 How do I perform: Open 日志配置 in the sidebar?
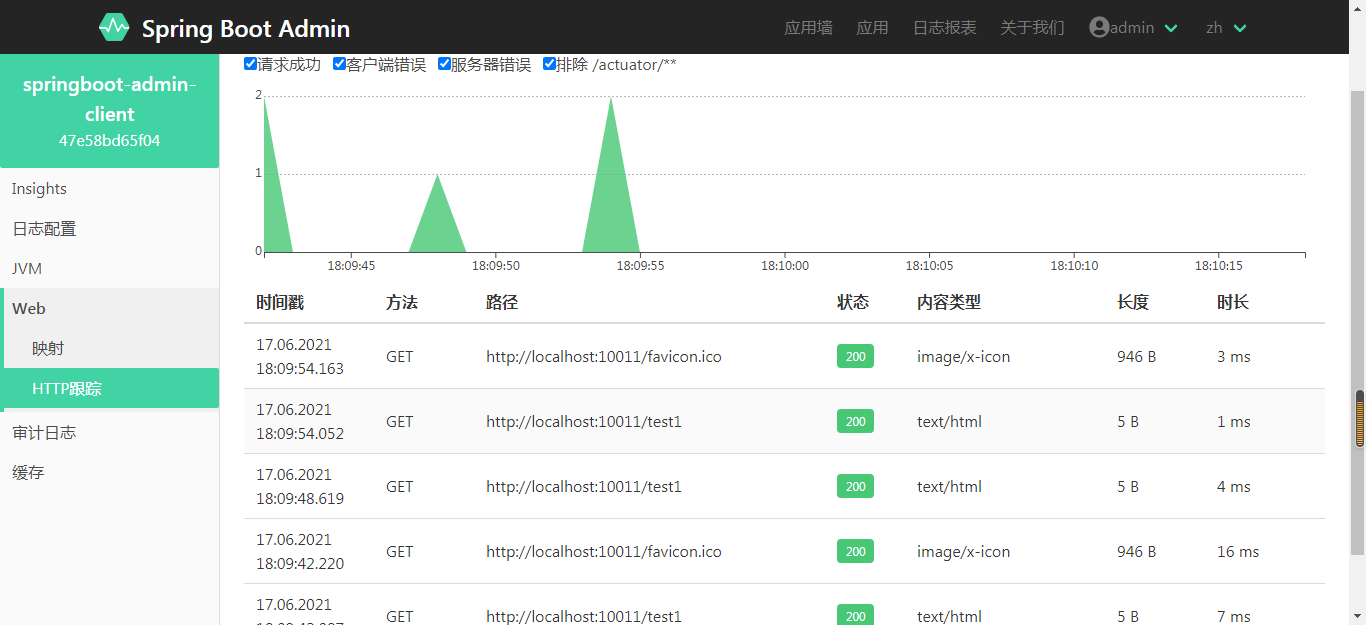pos(109,229)
